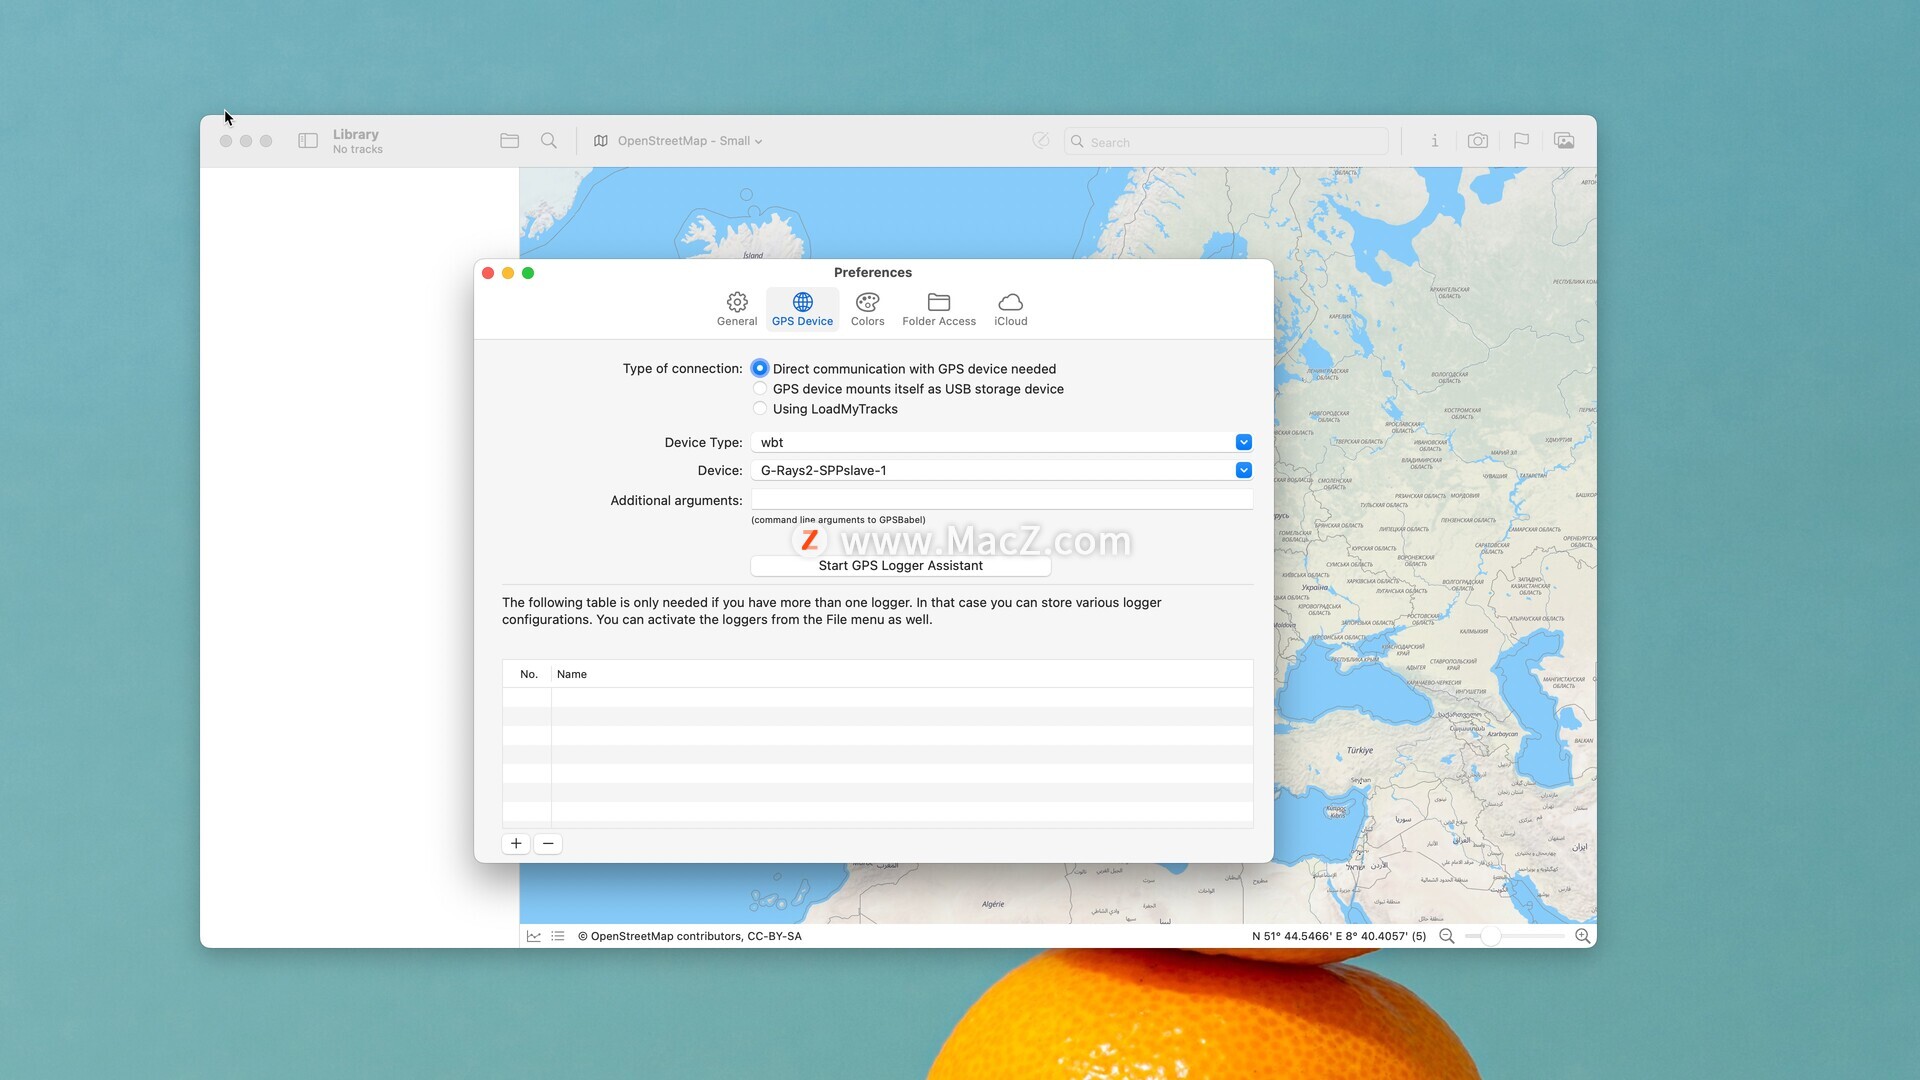This screenshot has width=1920, height=1080.
Task: Click the coordinates readout in status bar
Action: point(1339,937)
